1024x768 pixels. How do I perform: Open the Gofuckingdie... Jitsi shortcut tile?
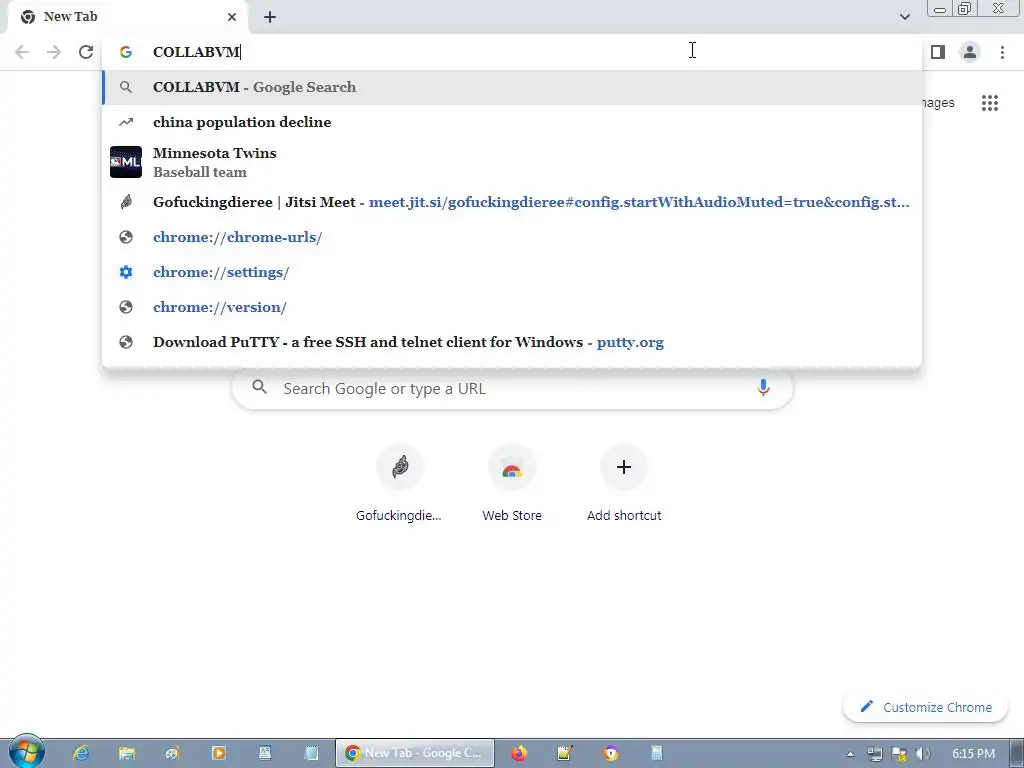(400, 483)
